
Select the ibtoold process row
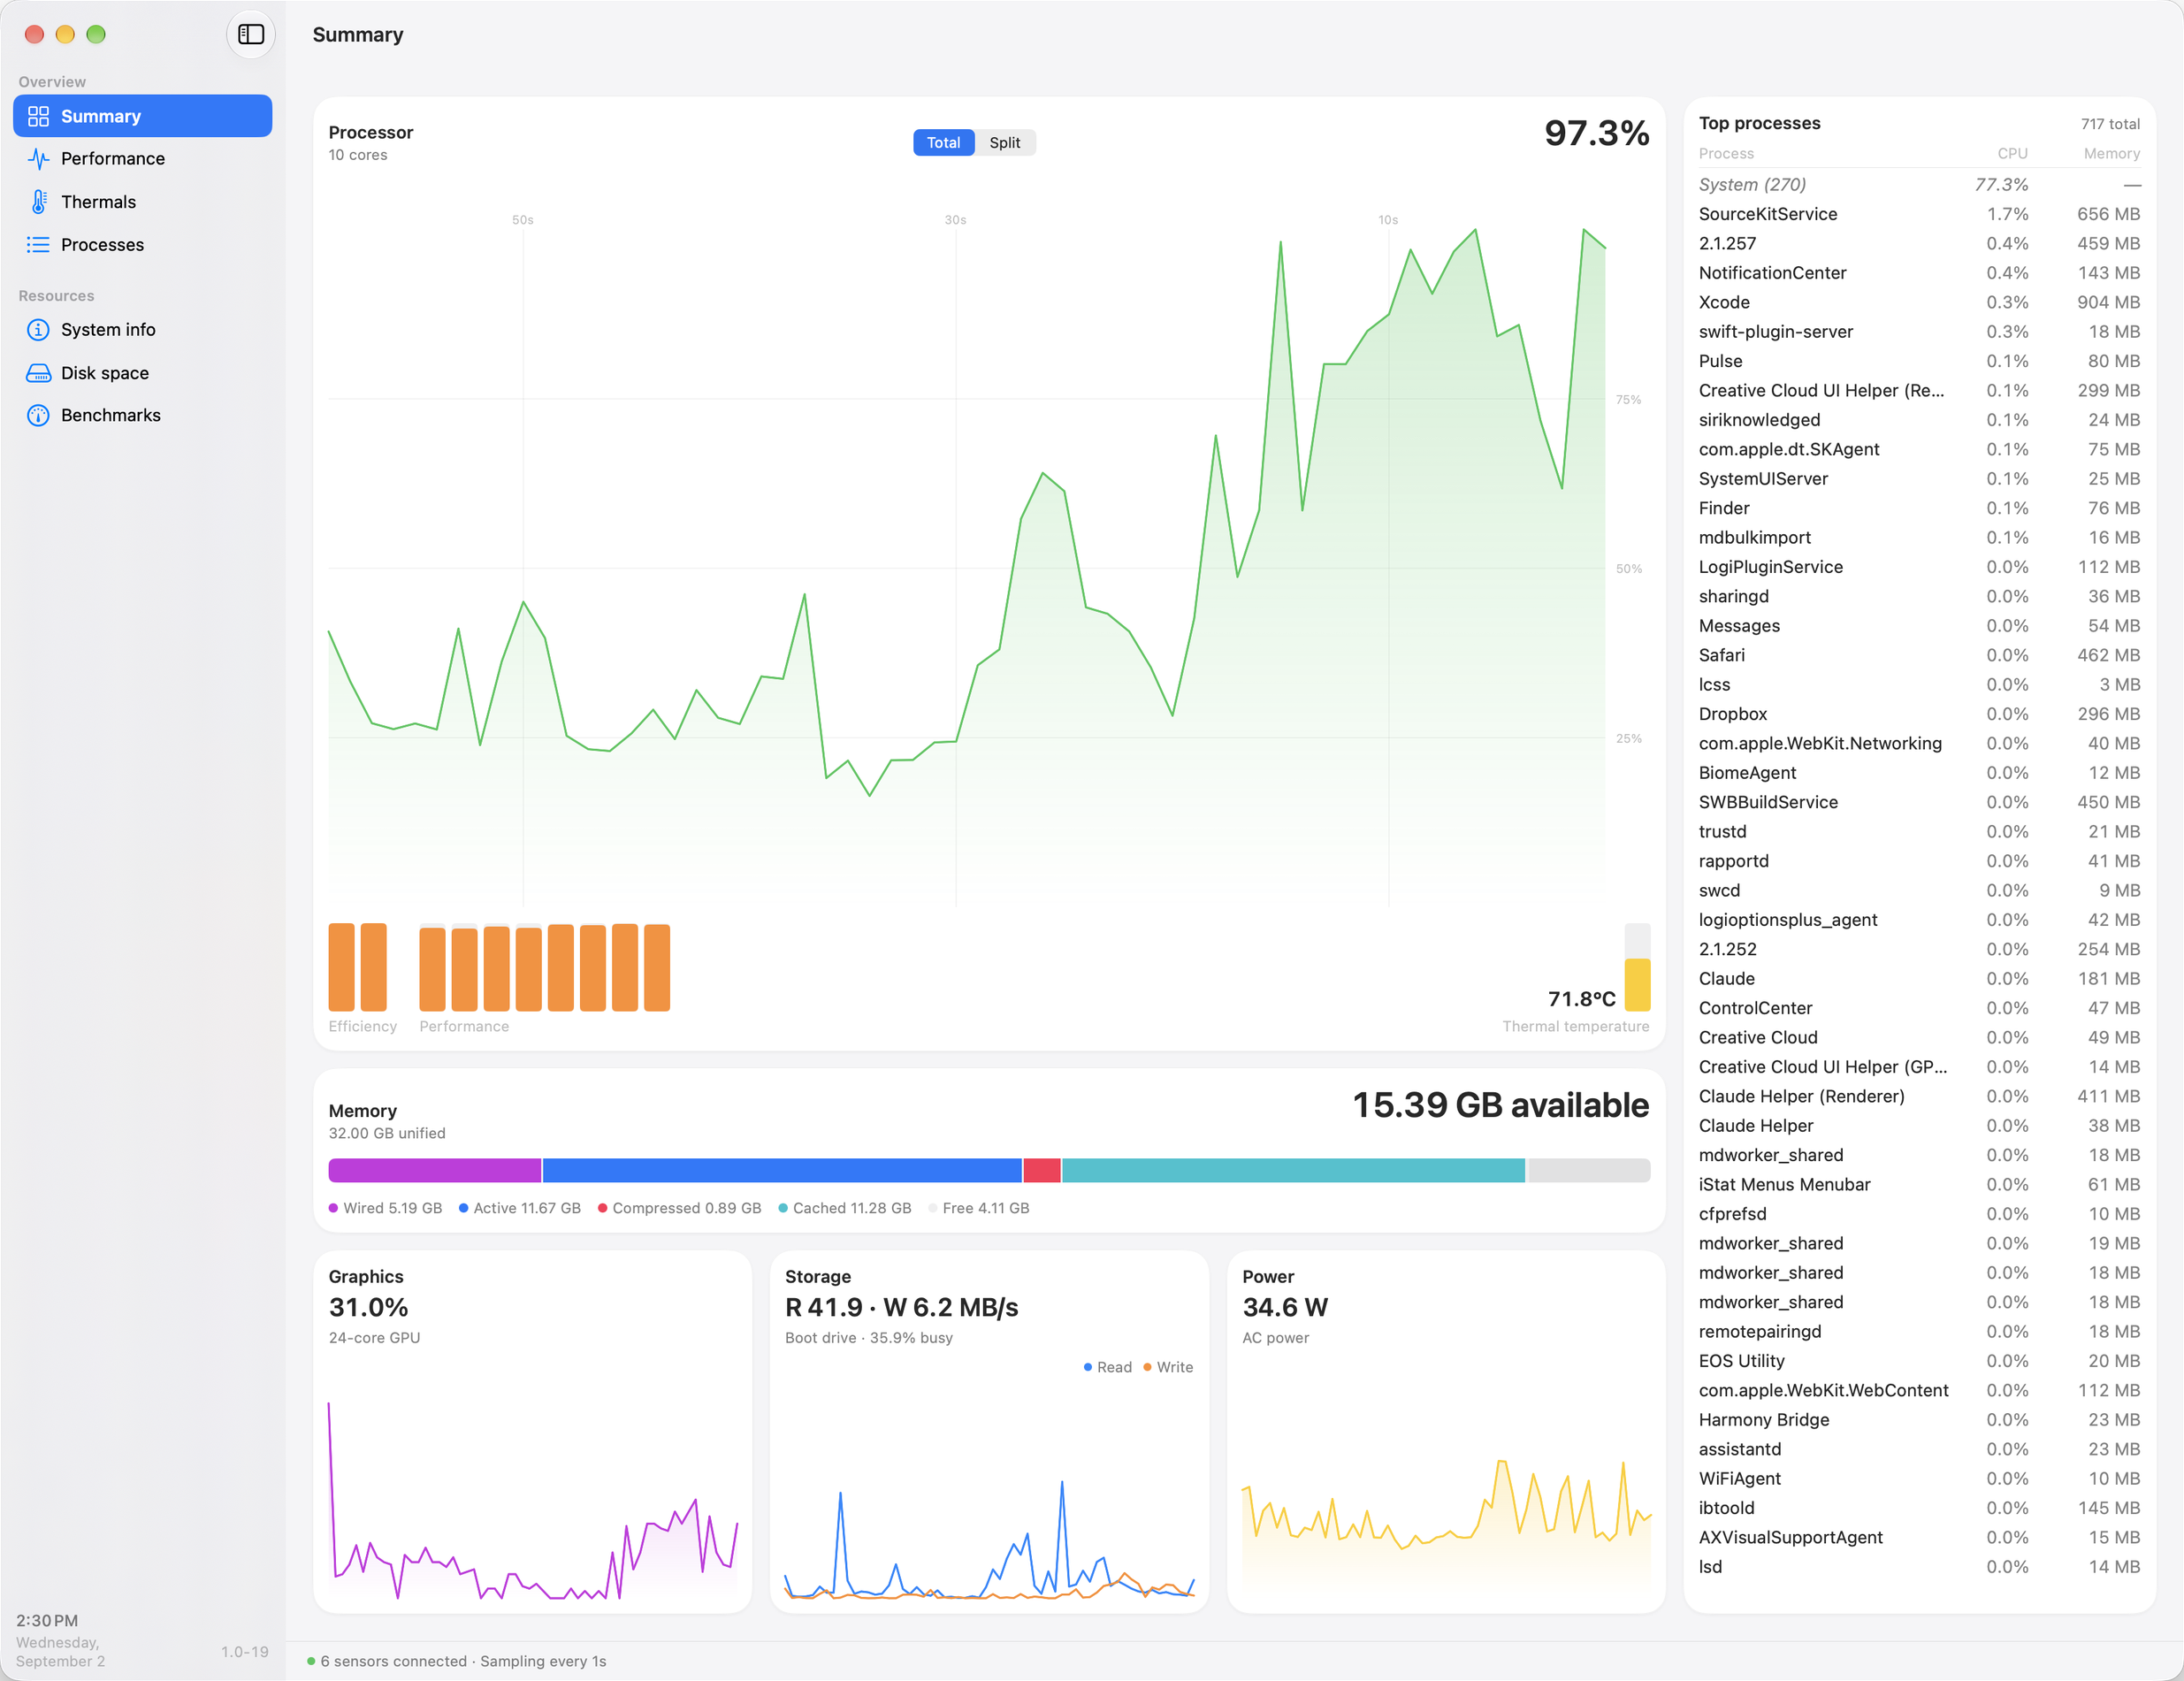tap(1919, 1508)
